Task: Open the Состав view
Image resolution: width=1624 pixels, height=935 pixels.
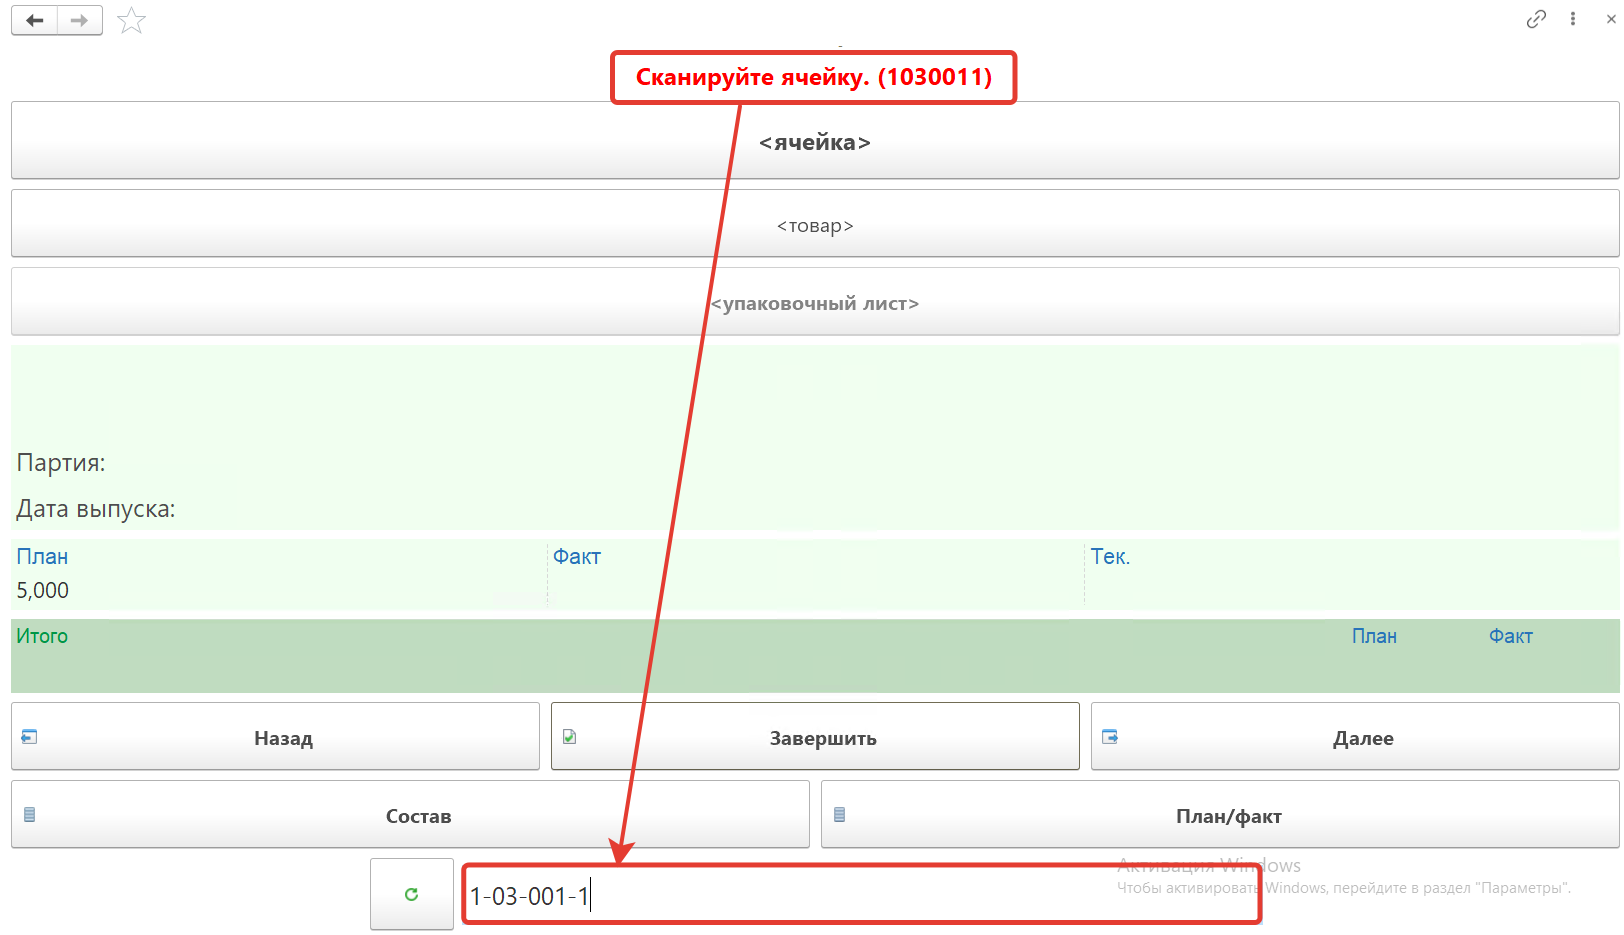Action: pos(418,816)
